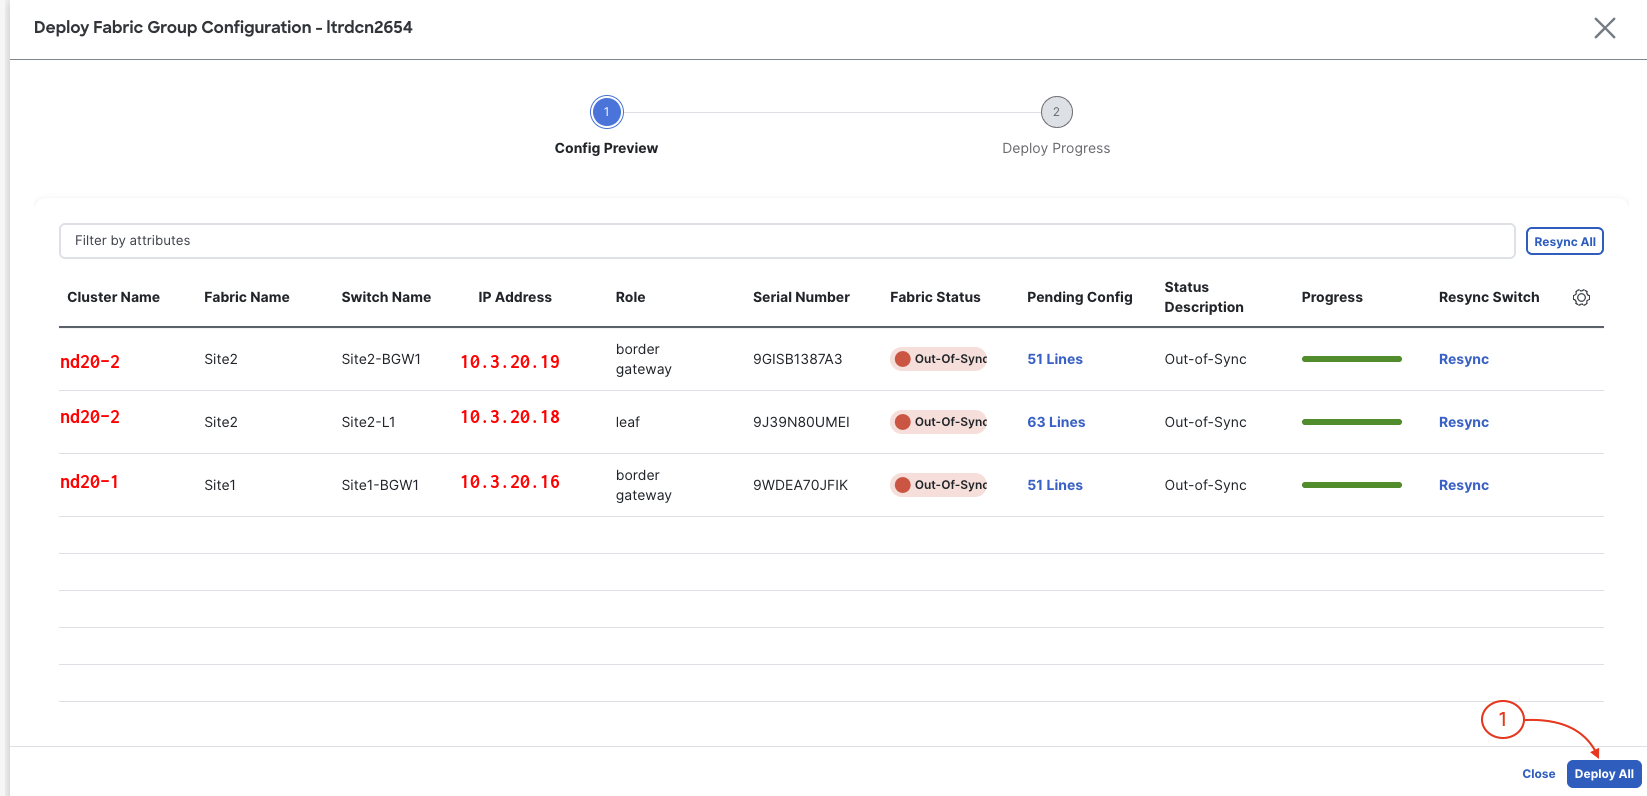Image resolution: width=1647 pixels, height=796 pixels.
Task: Click the Deploy All button
Action: click(1604, 774)
